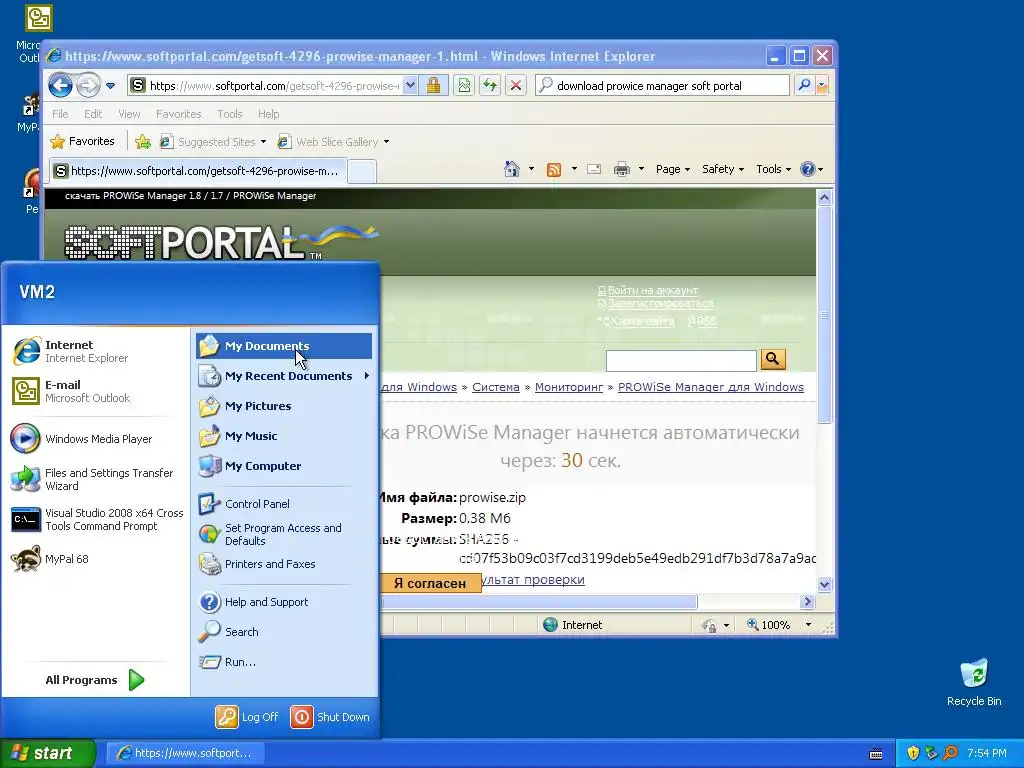Open the Tools menu in menu bar

click(x=229, y=114)
